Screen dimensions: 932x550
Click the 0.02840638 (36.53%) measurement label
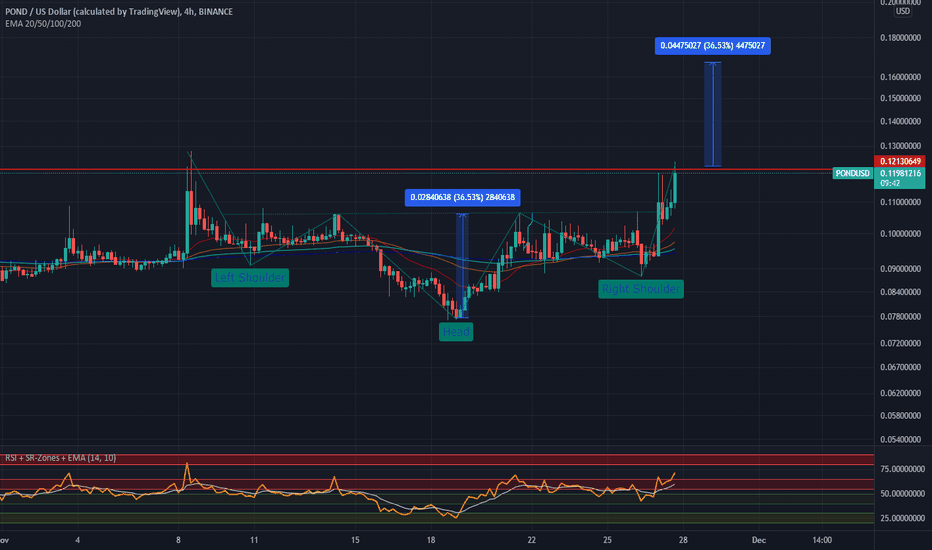tap(462, 197)
